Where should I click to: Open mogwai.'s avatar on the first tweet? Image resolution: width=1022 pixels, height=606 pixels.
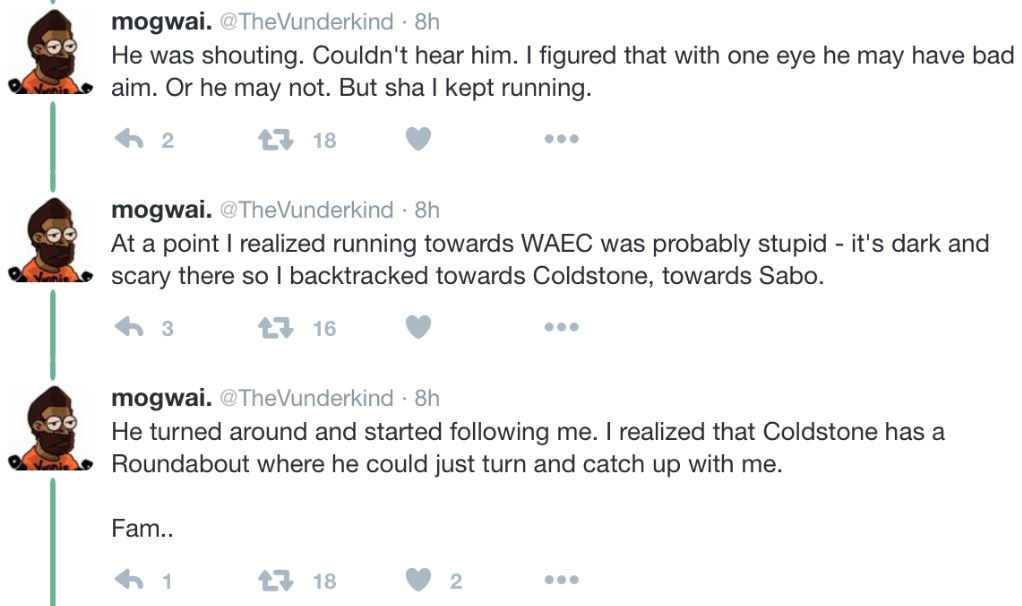[52, 52]
